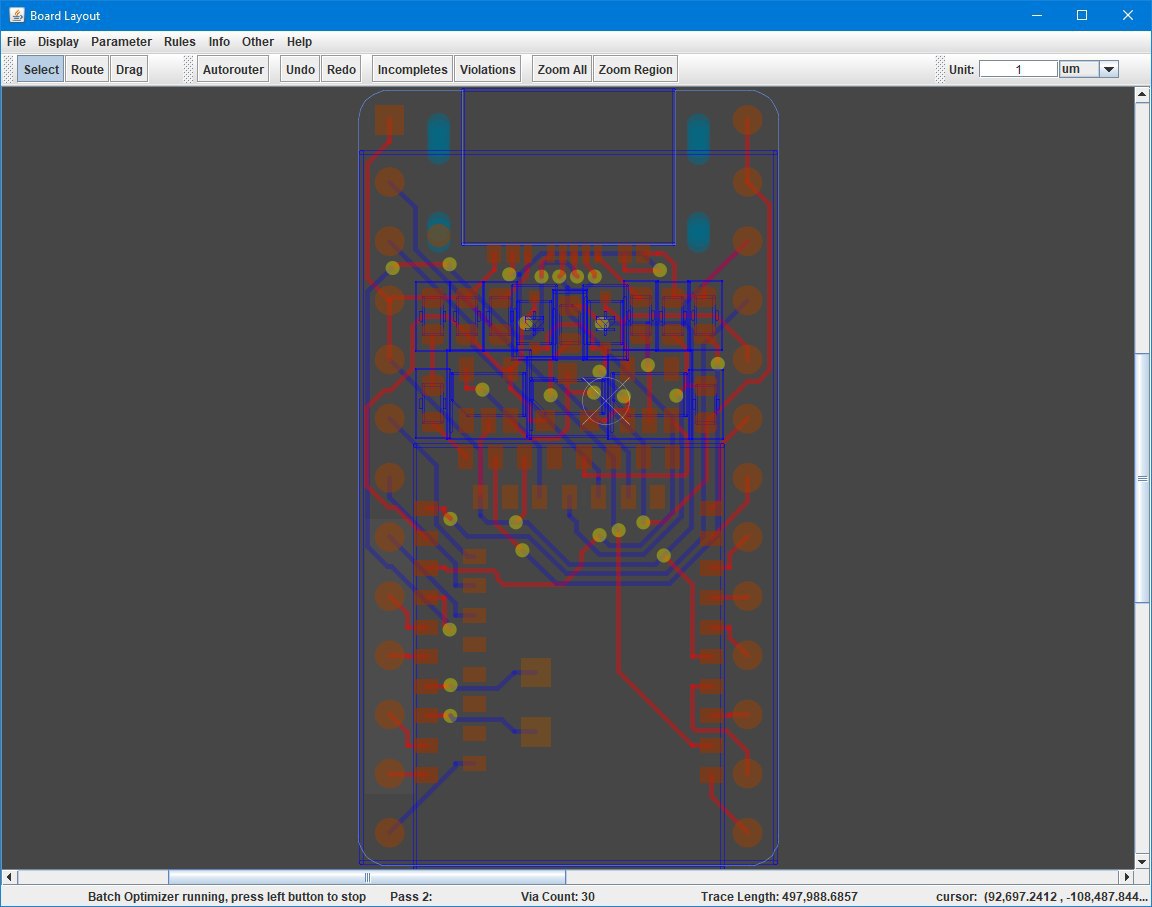The height and width of the screenshot is (907, 1152).
Task: Click the crossed-circle marker on the board
Action: 606,401
